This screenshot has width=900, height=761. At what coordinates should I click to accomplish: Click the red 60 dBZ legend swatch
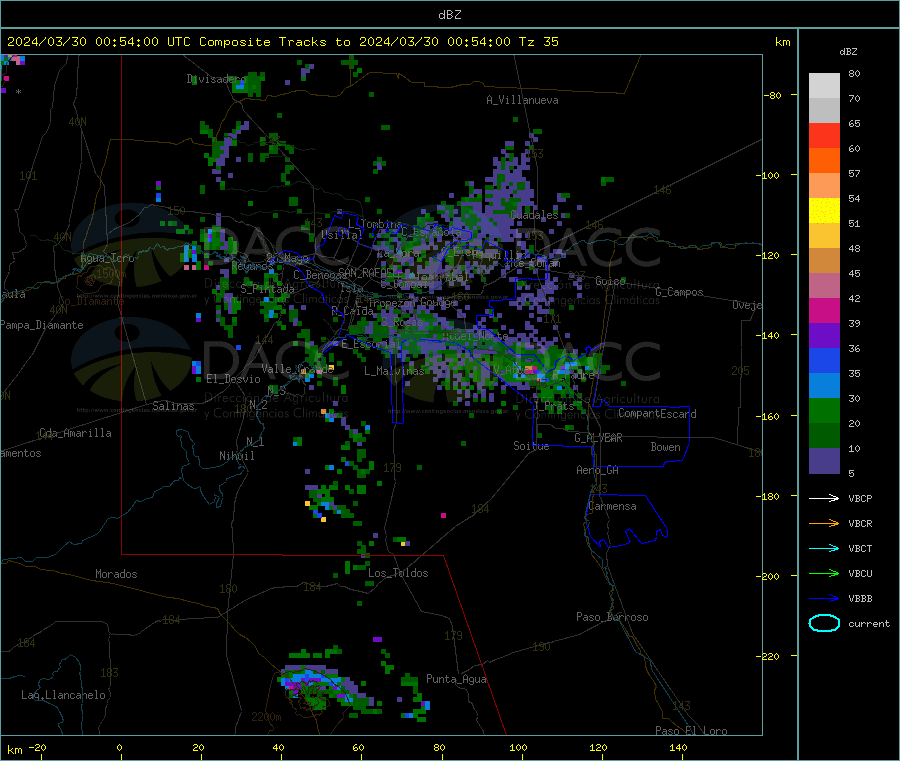point(824,135)
